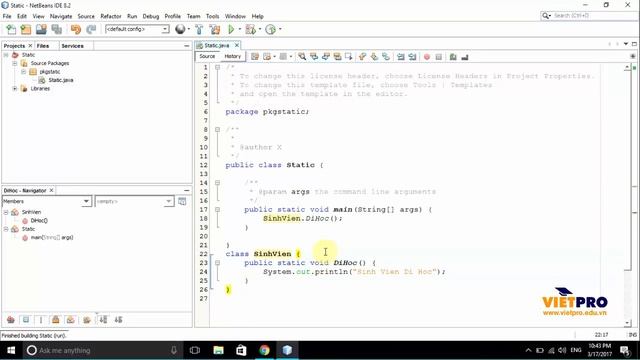Select Static.java in Projects tree

point(60,80)
